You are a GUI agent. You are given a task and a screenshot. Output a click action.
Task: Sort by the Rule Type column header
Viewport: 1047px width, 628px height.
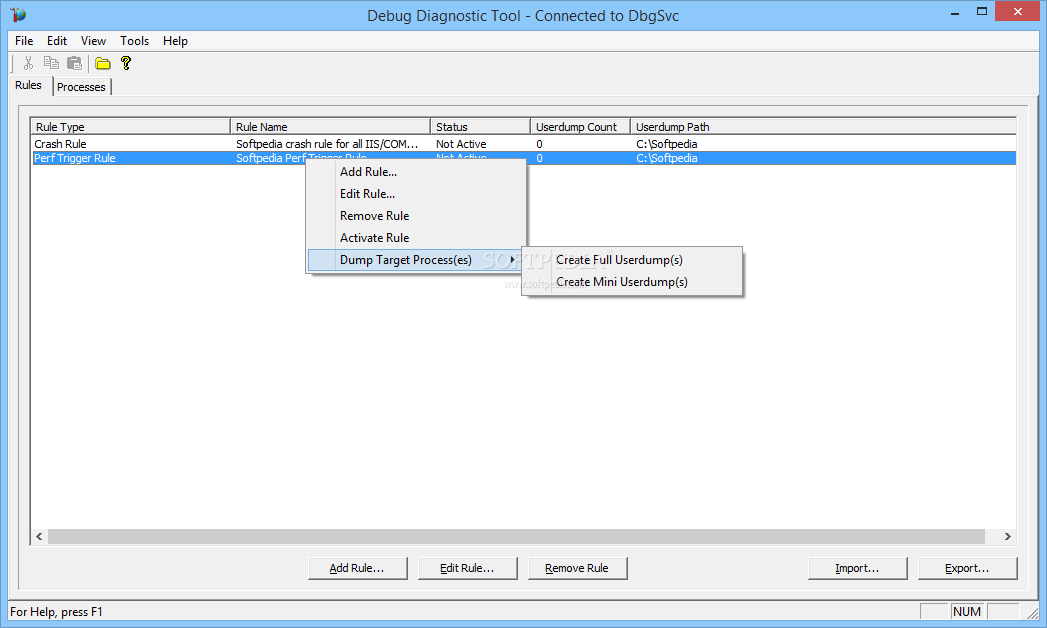pyautogui.click(x=131, y=126)
